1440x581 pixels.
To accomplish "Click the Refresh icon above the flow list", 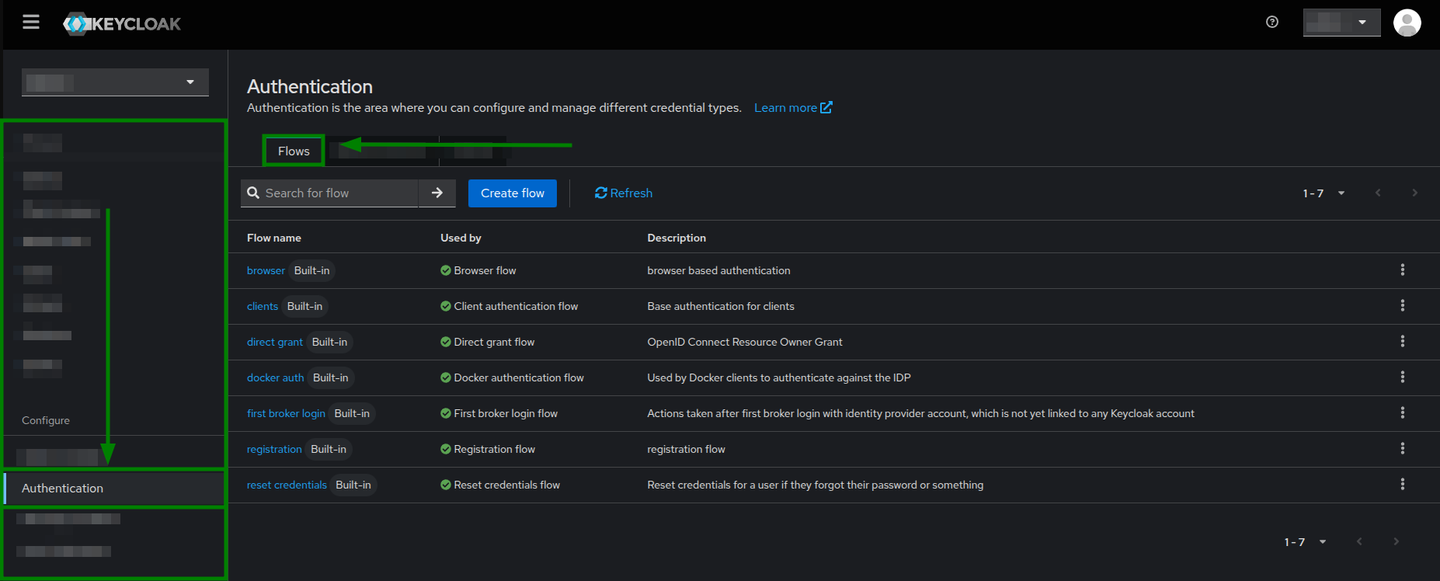I will 622,192.
